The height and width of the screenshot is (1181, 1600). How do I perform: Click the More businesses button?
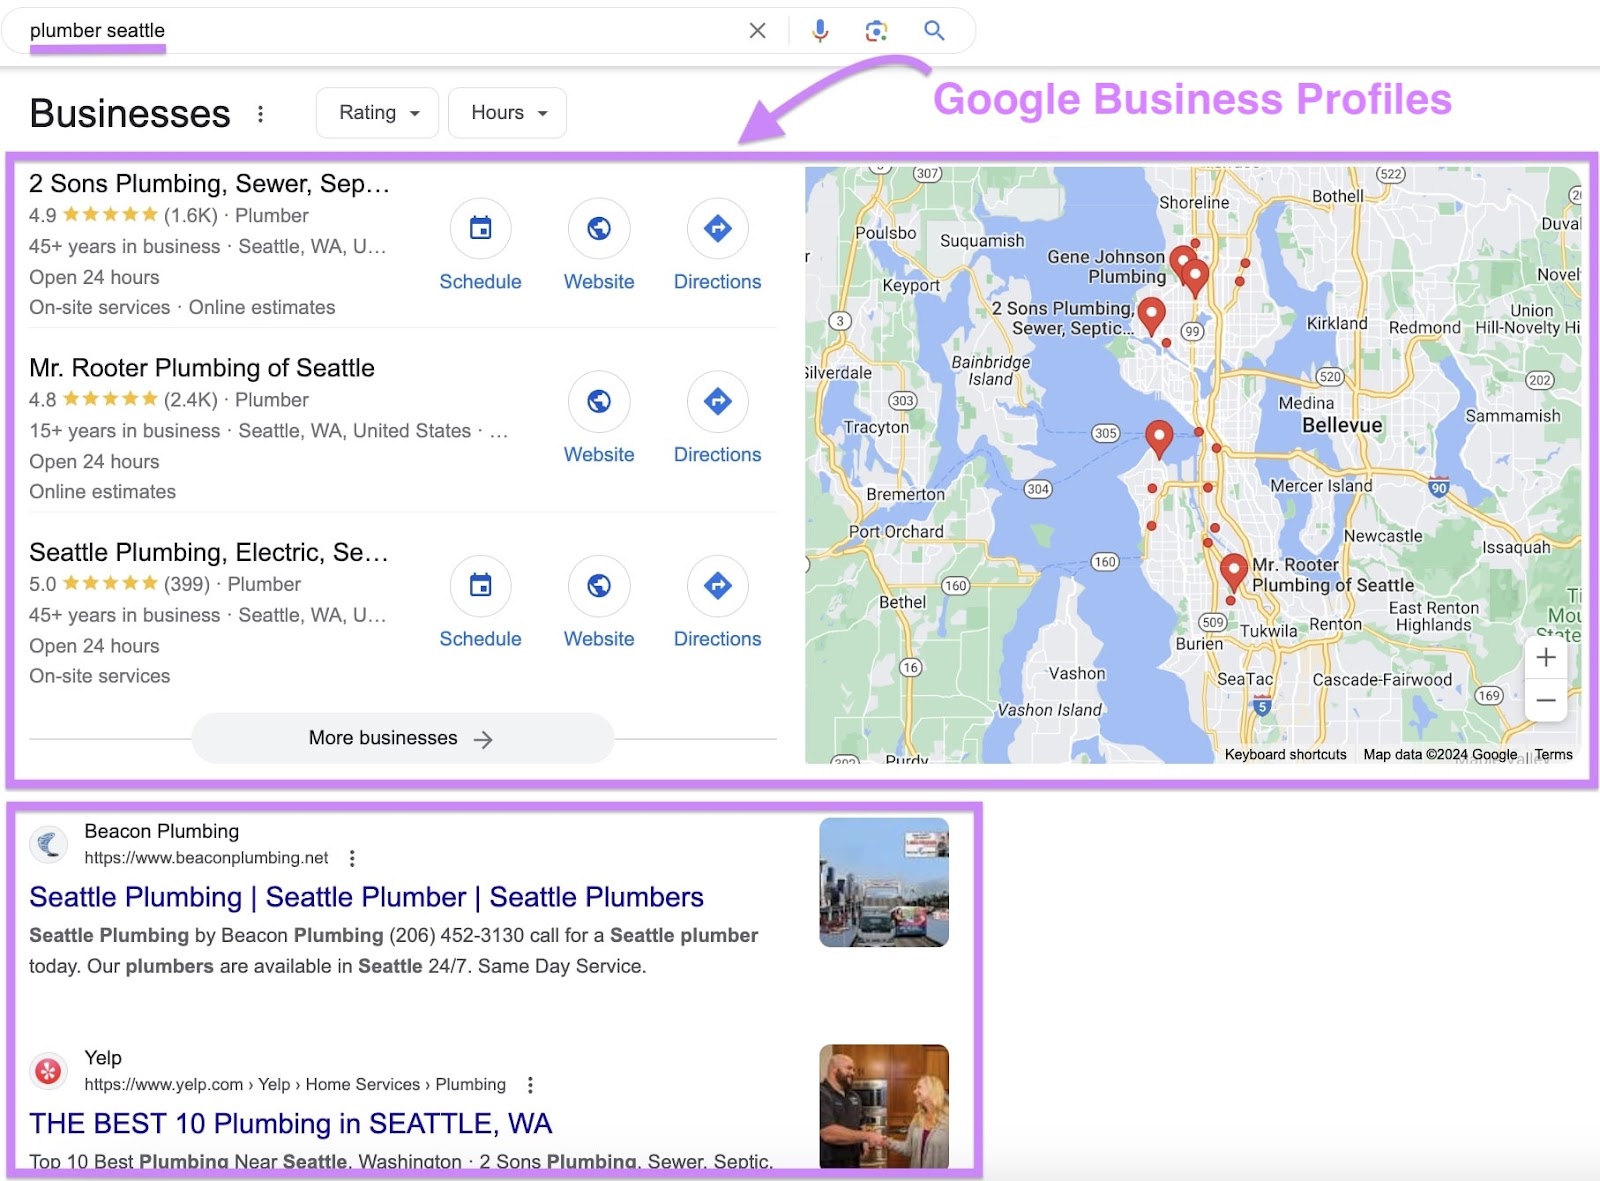401,738
